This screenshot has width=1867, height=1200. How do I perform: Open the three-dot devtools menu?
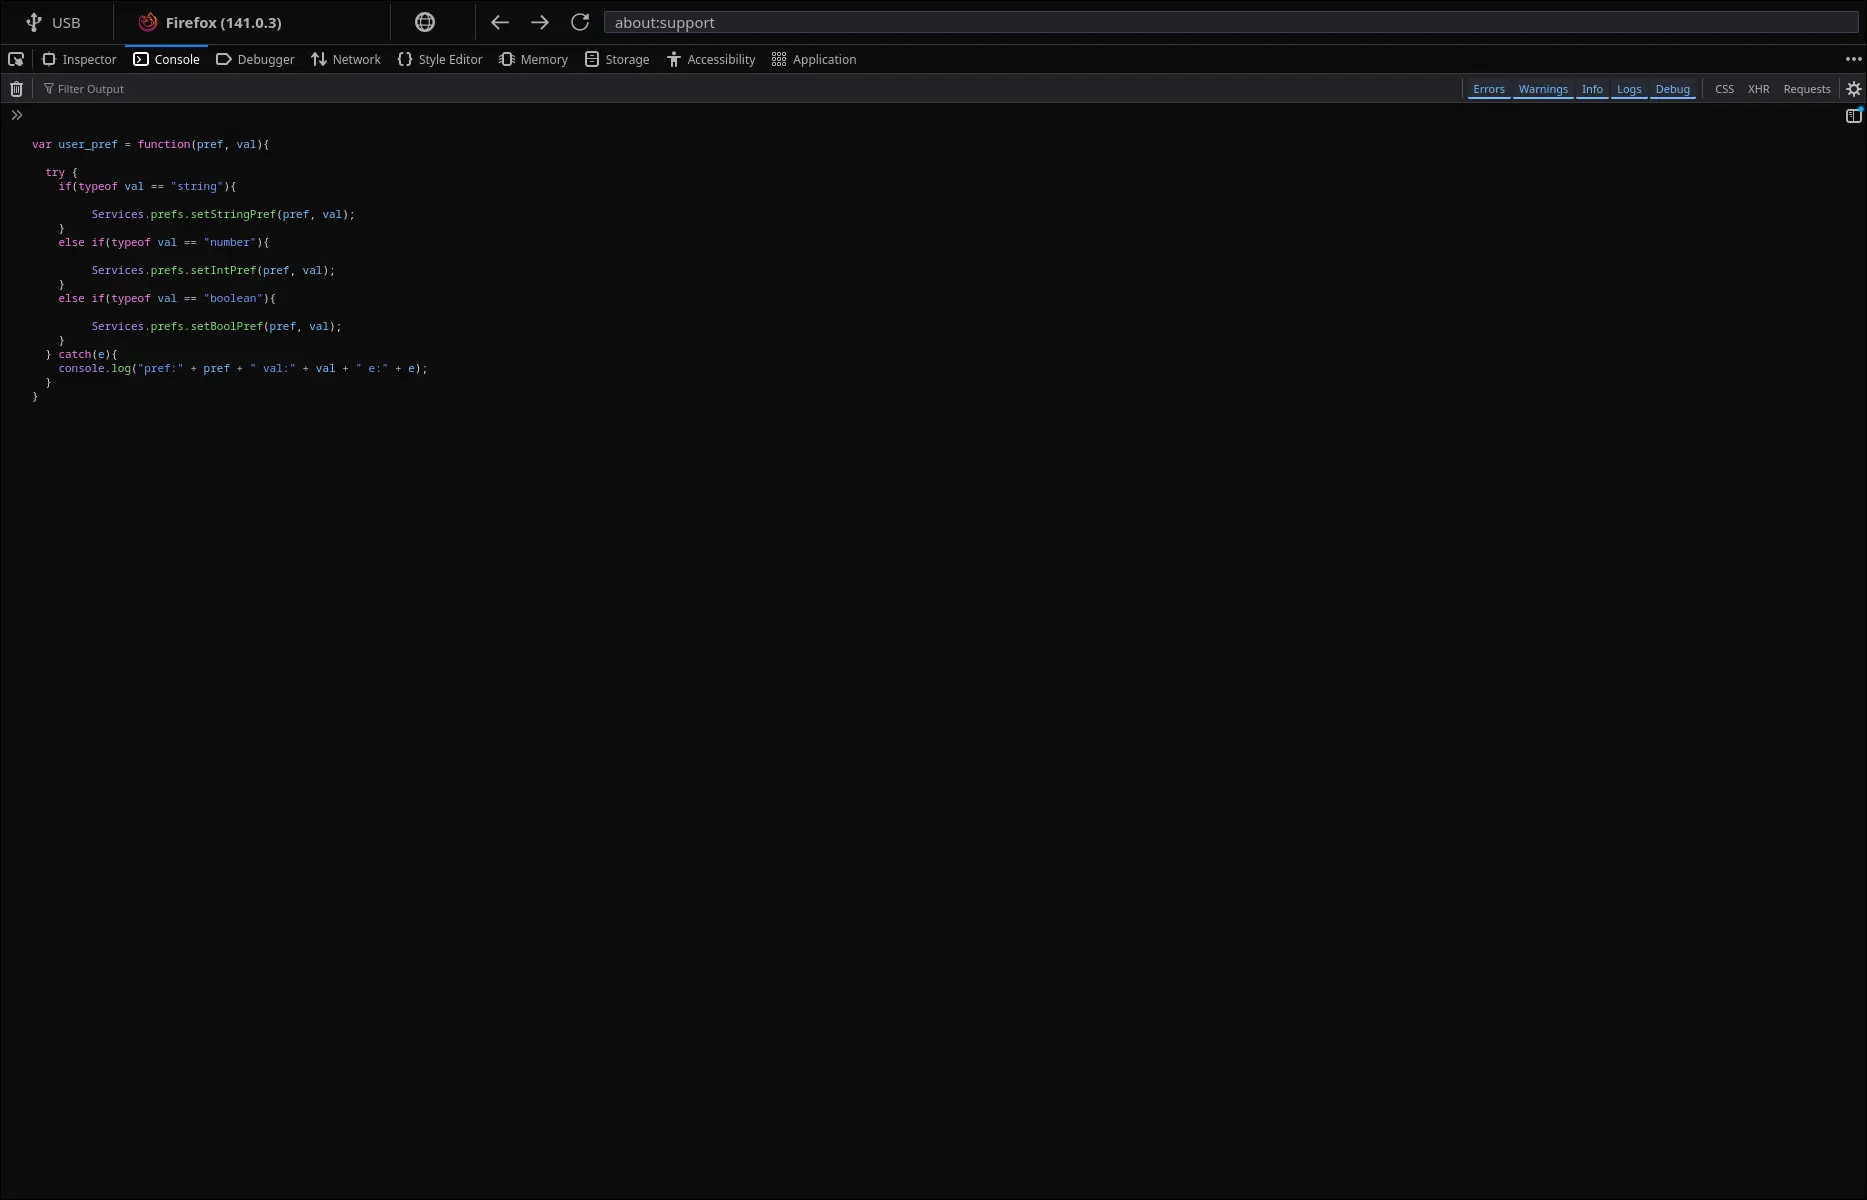tap(1853, 60)
